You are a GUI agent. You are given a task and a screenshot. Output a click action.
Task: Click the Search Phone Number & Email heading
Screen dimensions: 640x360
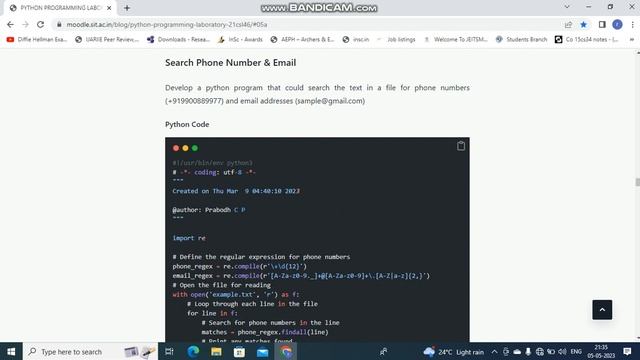[231, 62]
